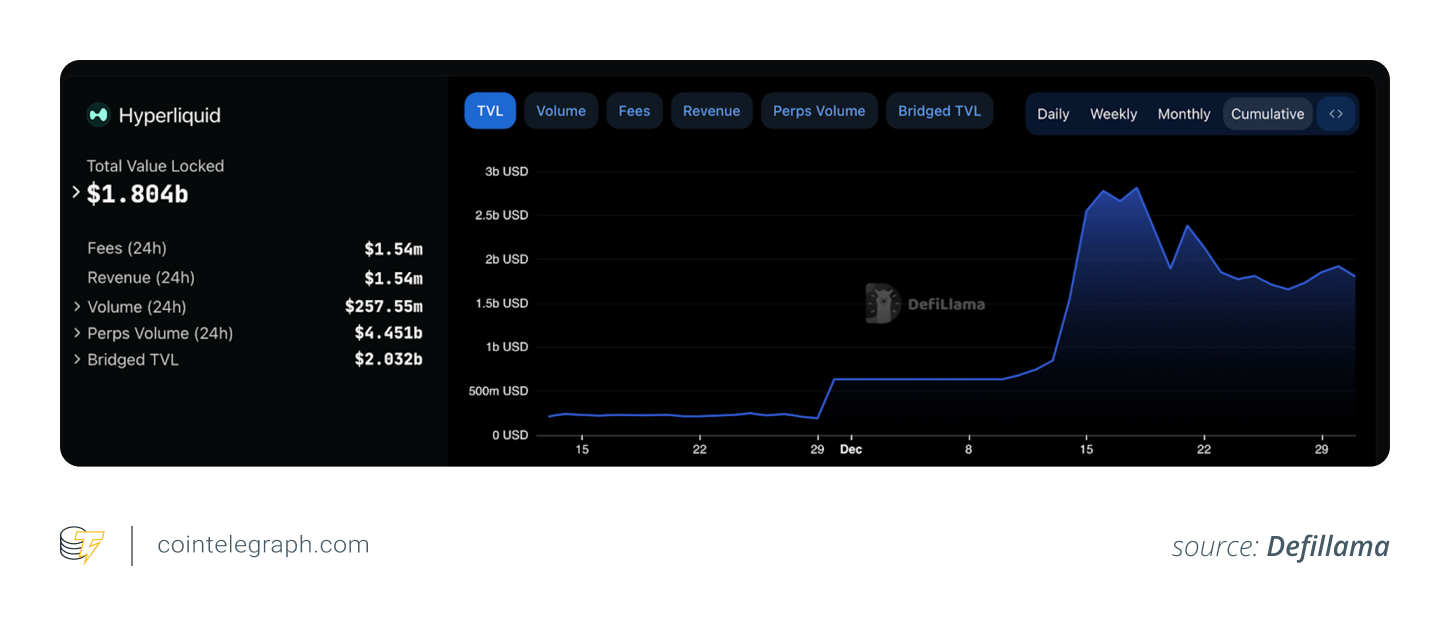Click the DefiLlama watermark logo

point(883,303)
